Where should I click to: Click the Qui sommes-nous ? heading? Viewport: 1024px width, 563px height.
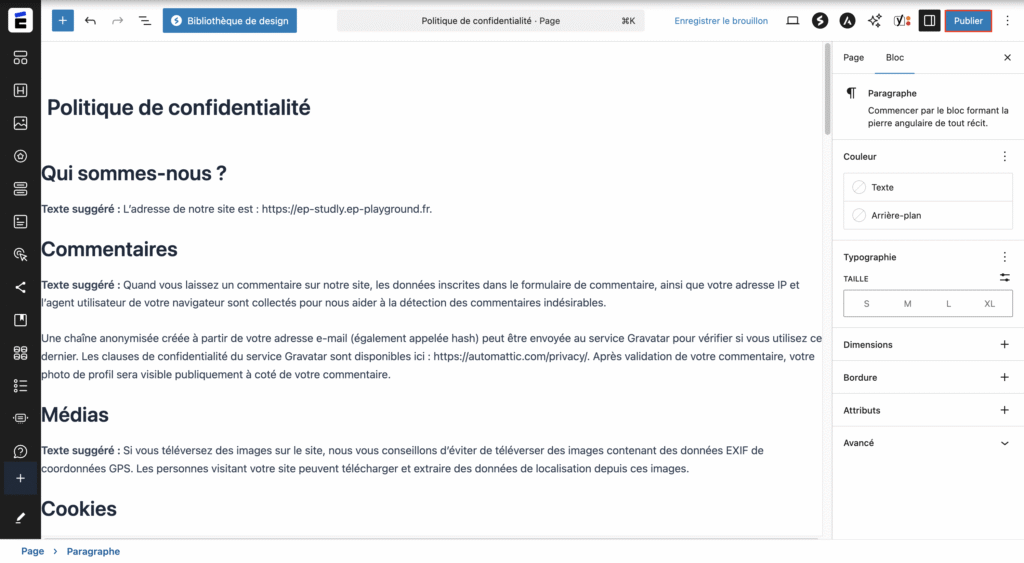click(x=134, y=173)
